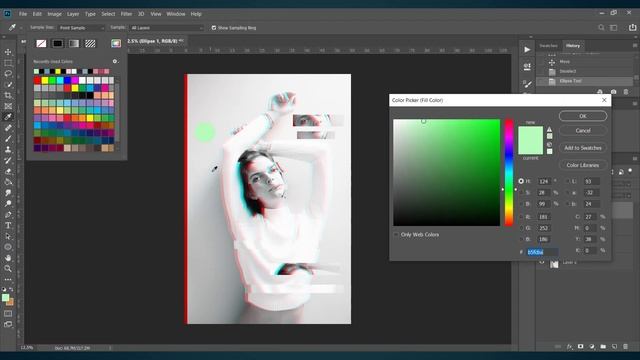Open the color picker rainbow icon
Viewport: 640px width, 360px height.
[x=116, y=43]
